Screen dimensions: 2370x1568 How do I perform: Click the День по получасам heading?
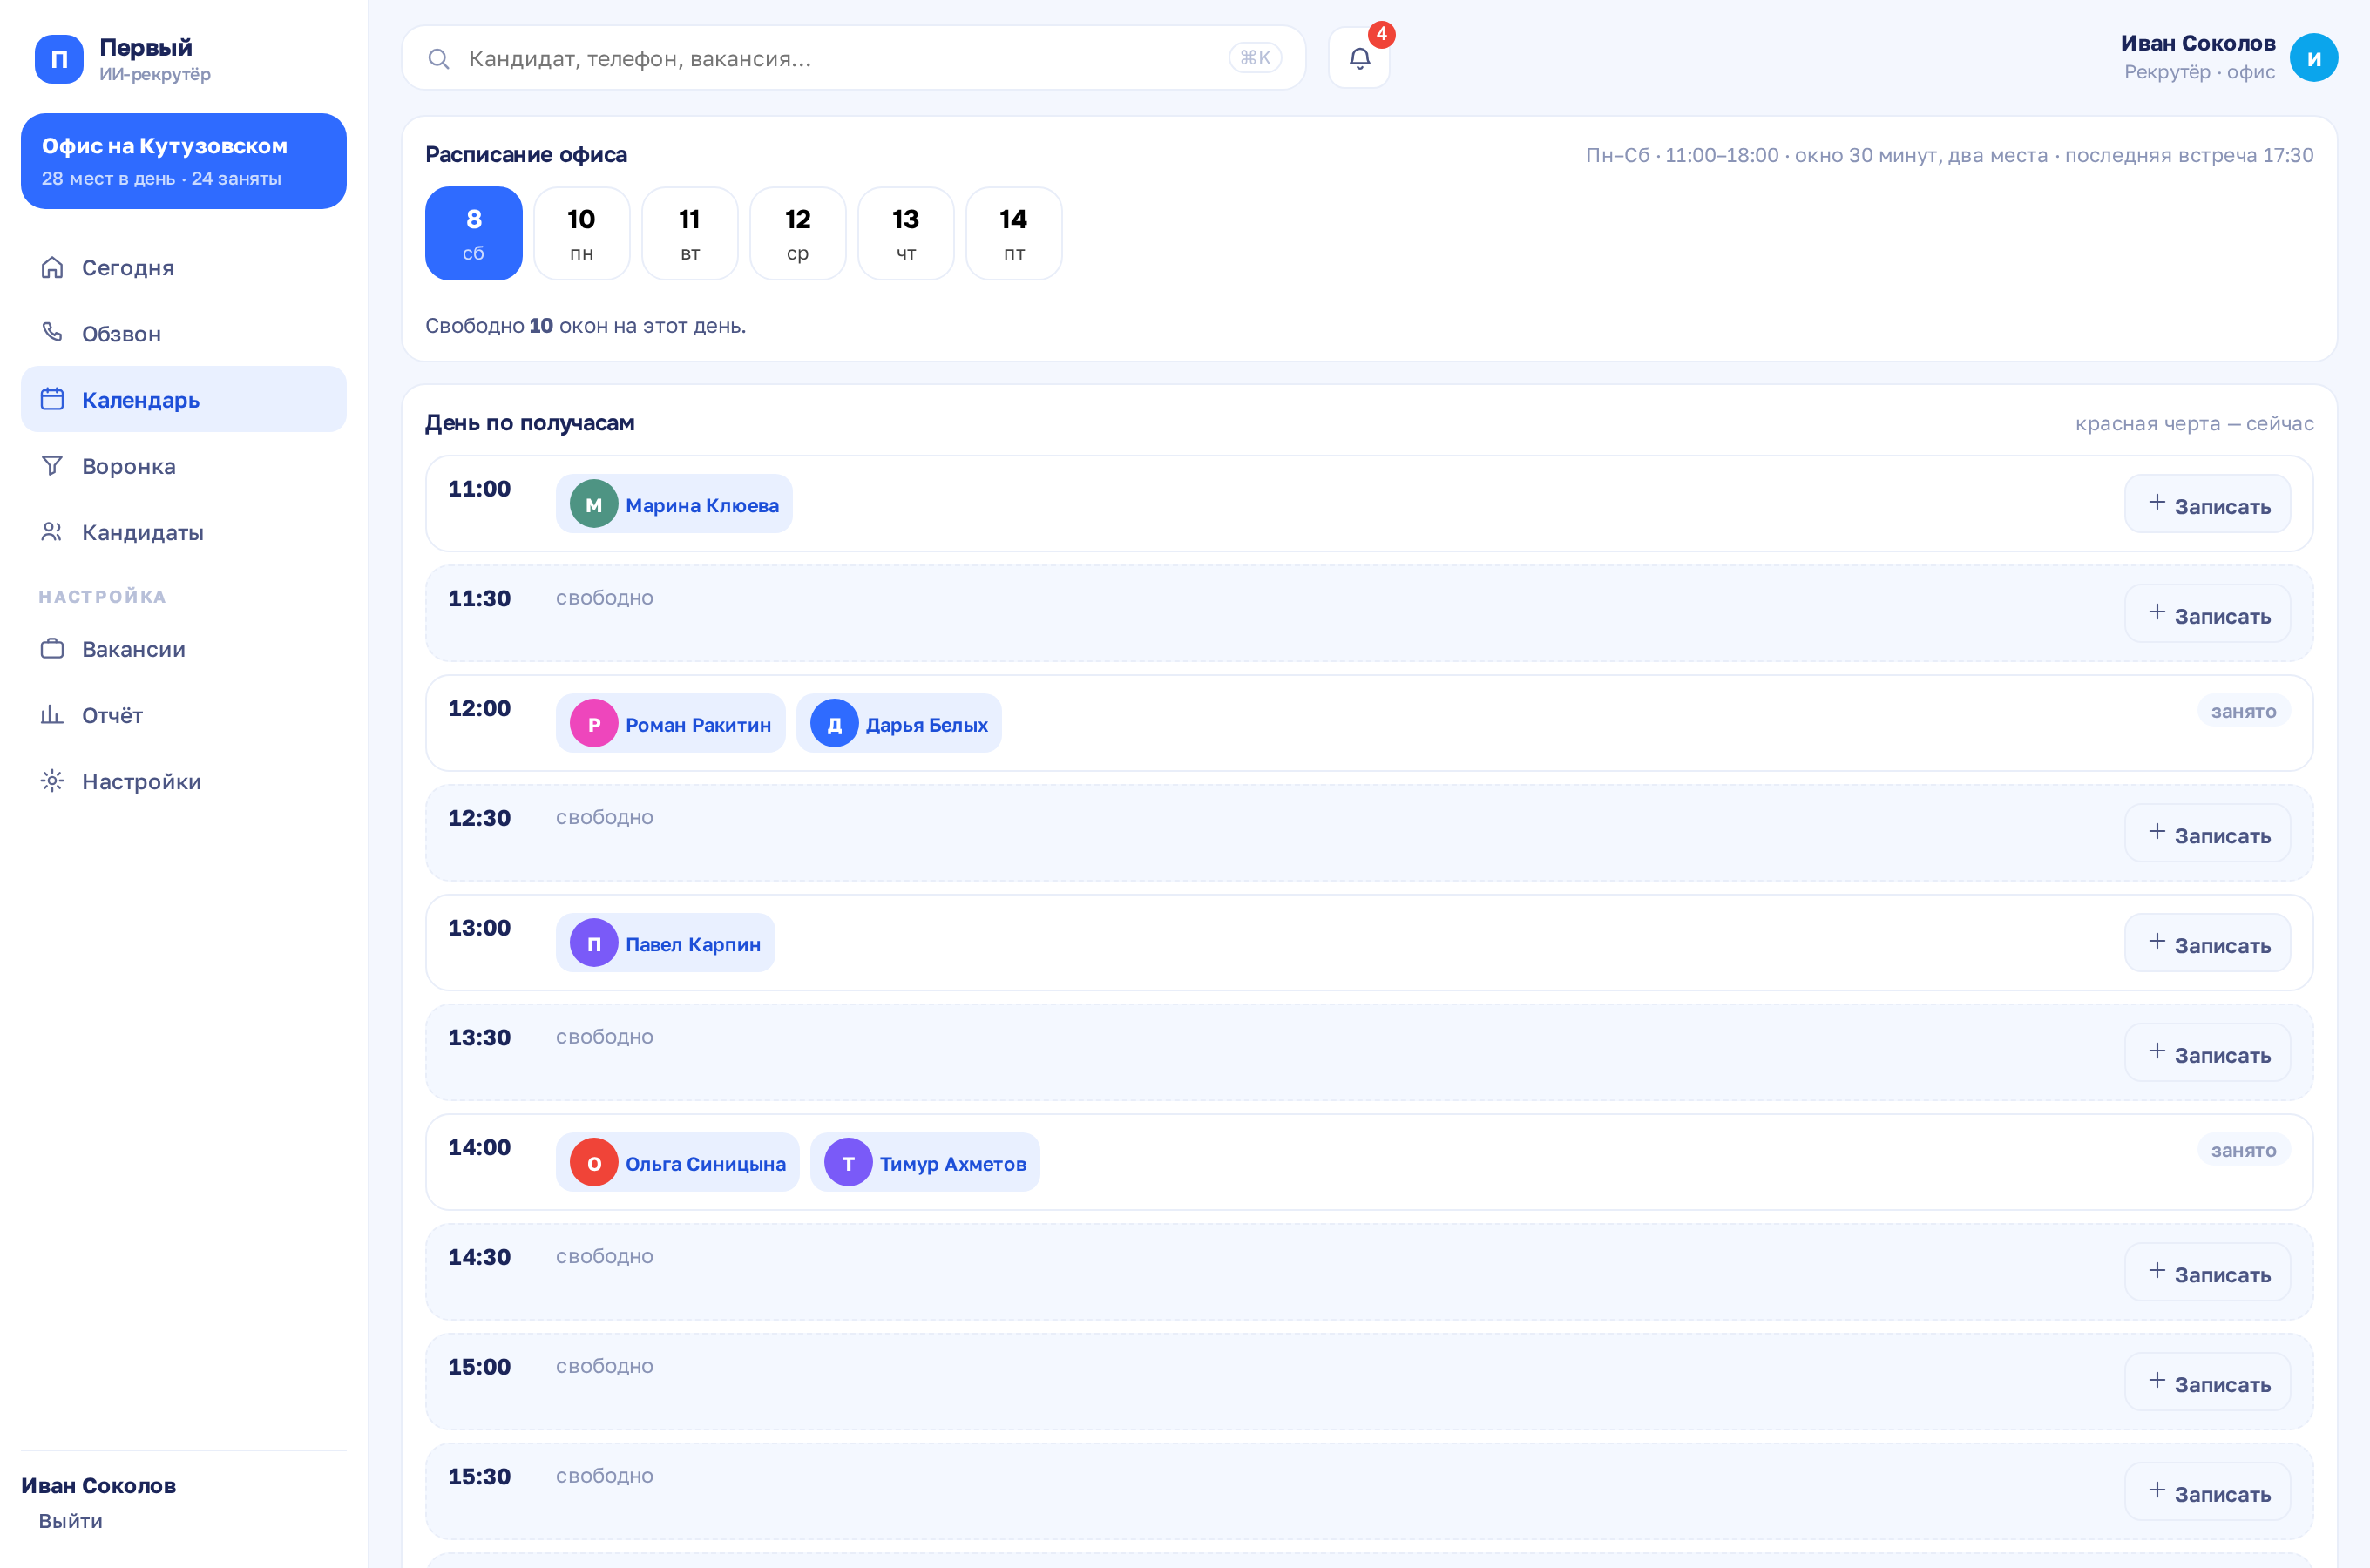pyautogui.click(x=530, y=423)
